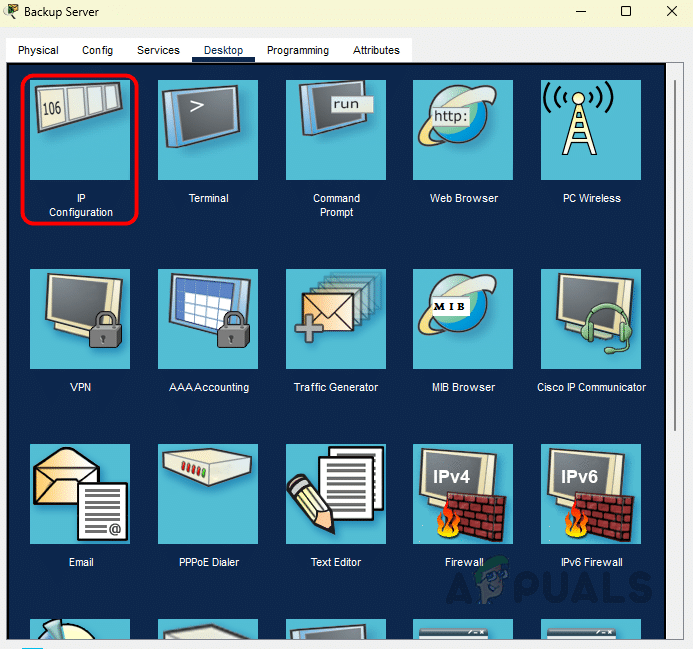Open the Email app

pos(80,494)
